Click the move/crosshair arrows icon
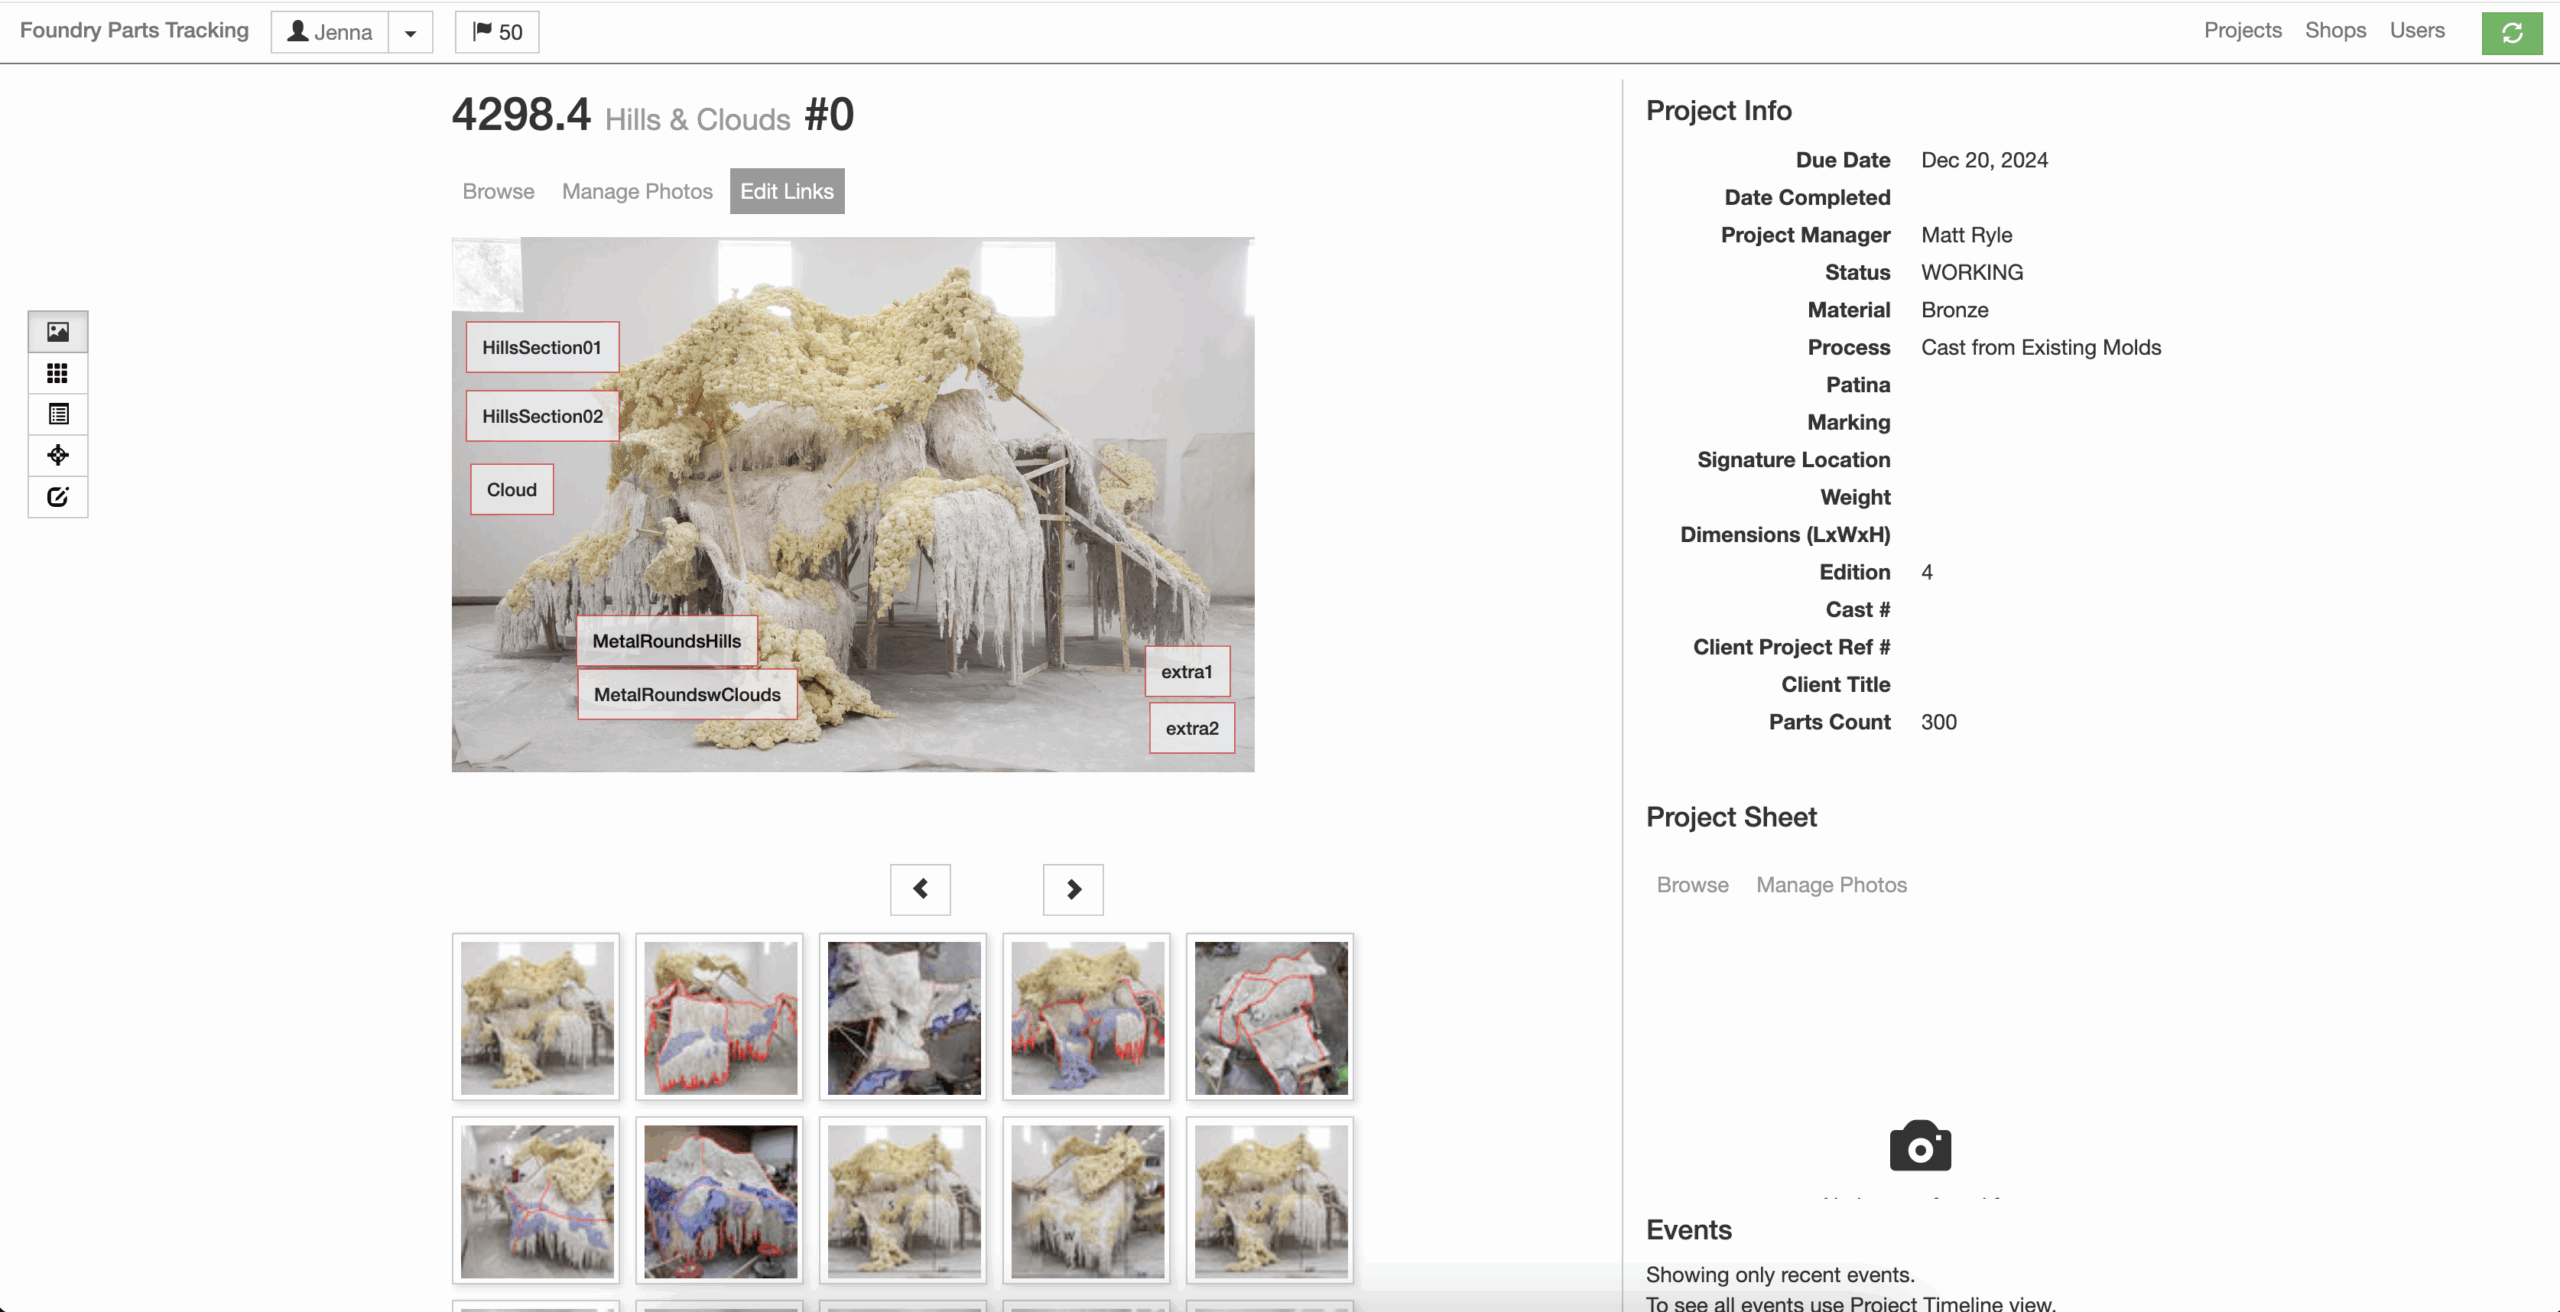 [58, 456]
